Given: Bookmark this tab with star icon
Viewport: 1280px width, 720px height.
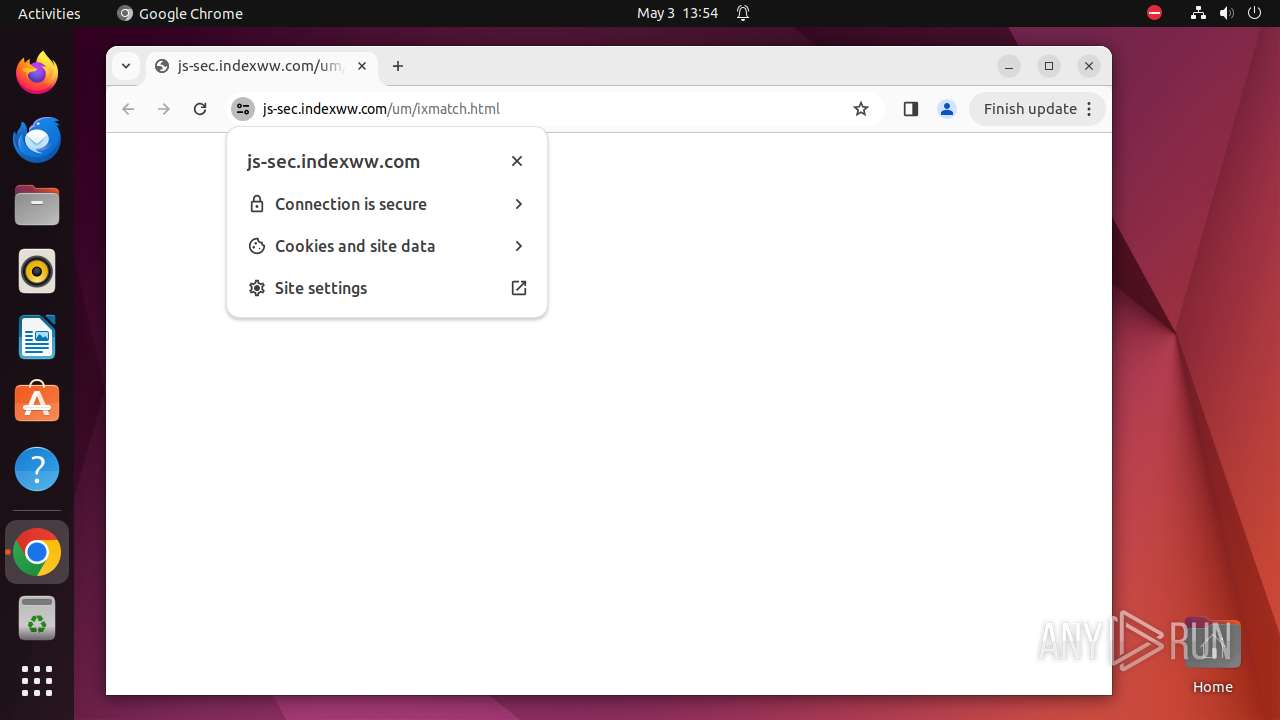Looking at the screenshot, I should click(x=861, y=109).
